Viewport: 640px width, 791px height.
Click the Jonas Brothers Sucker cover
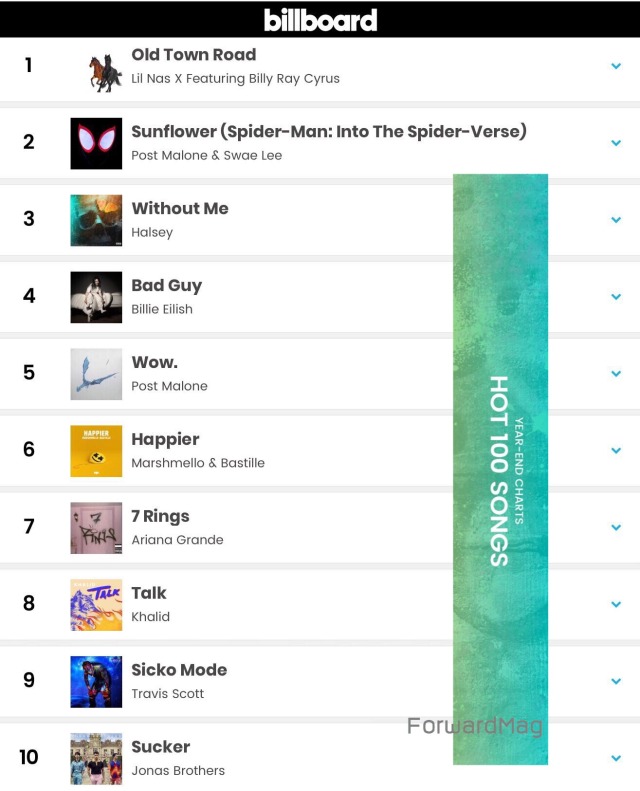coord(96,759)
